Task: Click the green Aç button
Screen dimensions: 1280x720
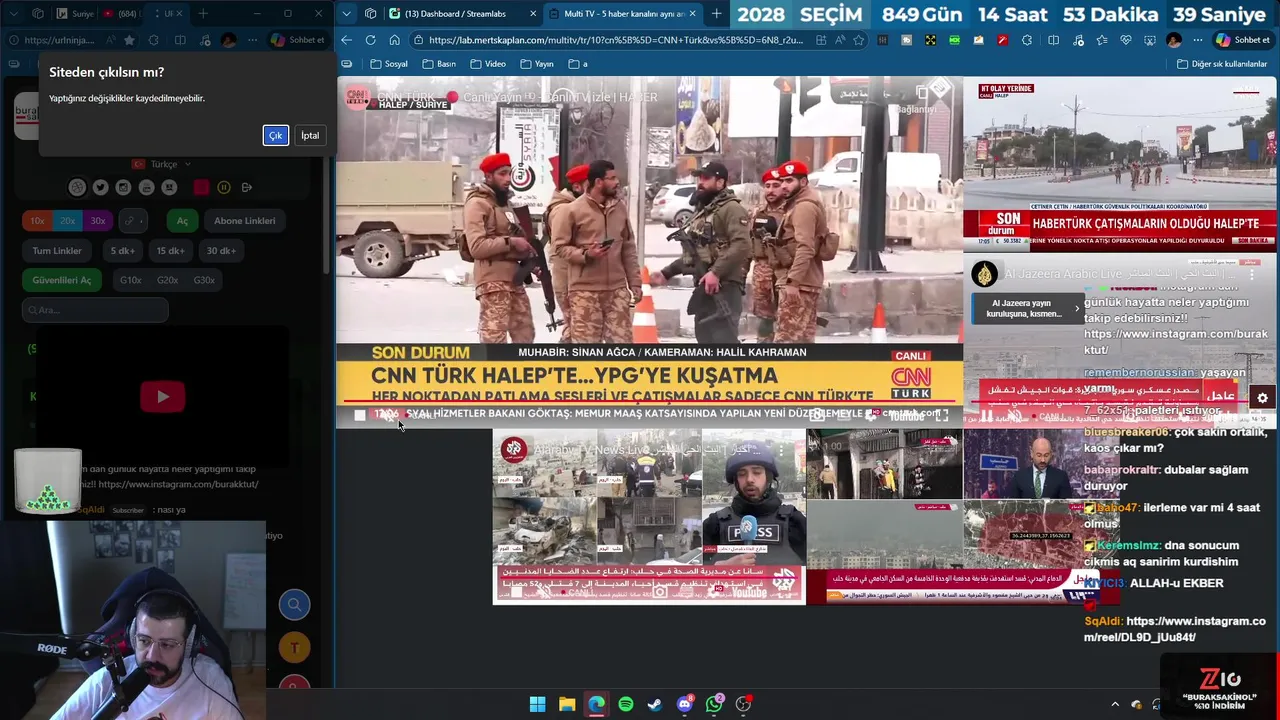Action: [182, 221]
